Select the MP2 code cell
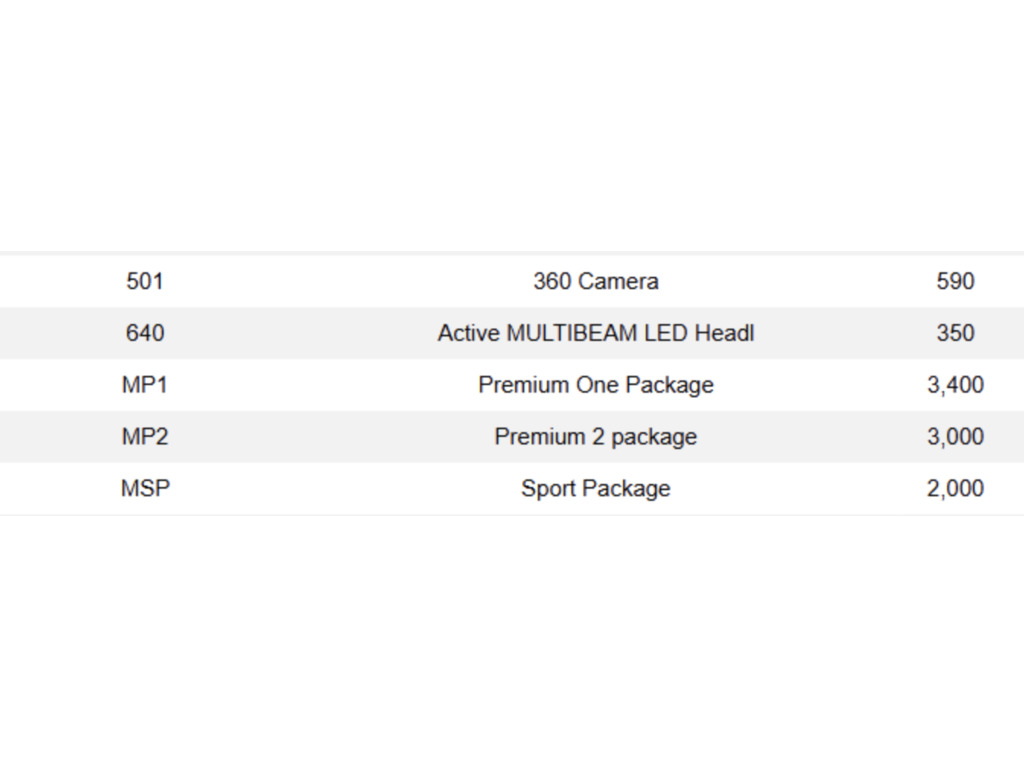The width and height of the screenshot is (1024, 768). [x=144, y=436]
